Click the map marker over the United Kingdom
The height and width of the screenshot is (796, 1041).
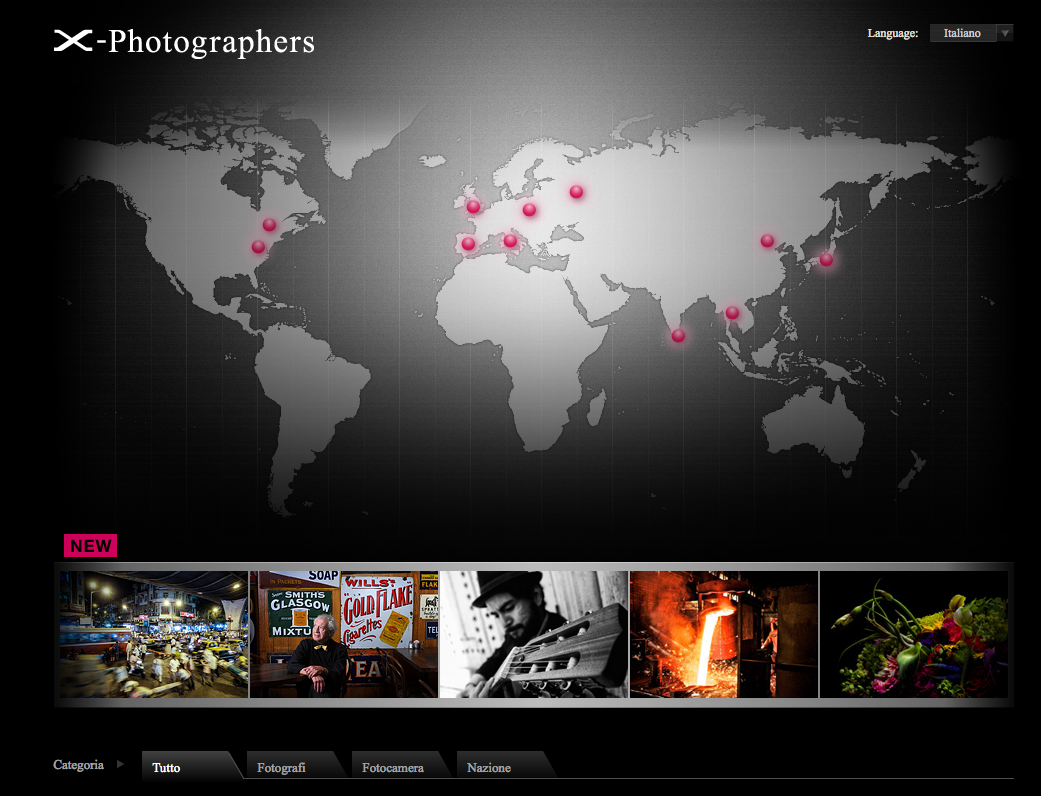pyautogui.click(x=474, y=207)
